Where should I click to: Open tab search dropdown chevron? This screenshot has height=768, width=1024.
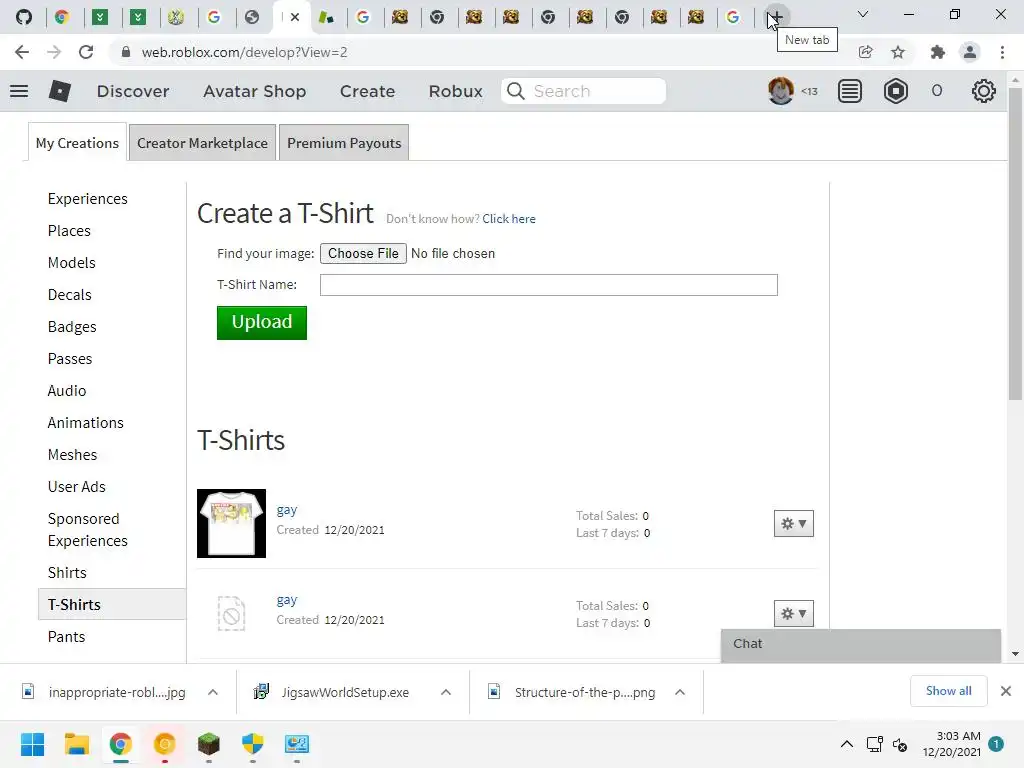tap(863, 14)
